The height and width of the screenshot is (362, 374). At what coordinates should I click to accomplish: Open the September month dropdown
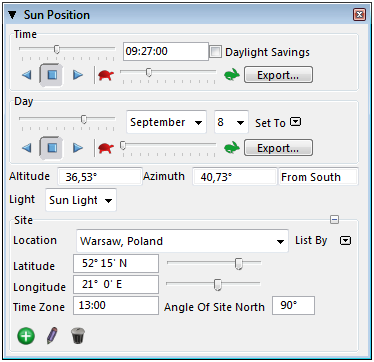pyautogui.click(x=166, y=122)
